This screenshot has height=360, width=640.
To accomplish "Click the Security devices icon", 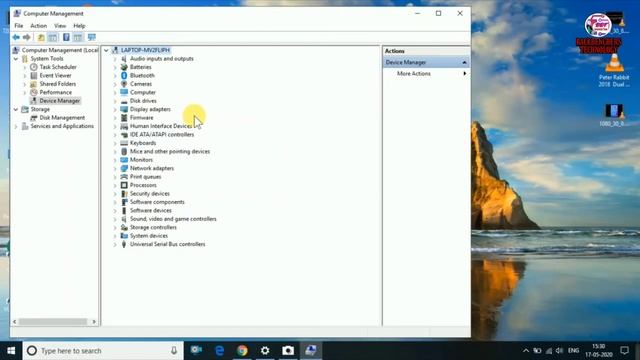I will point(124,193).
